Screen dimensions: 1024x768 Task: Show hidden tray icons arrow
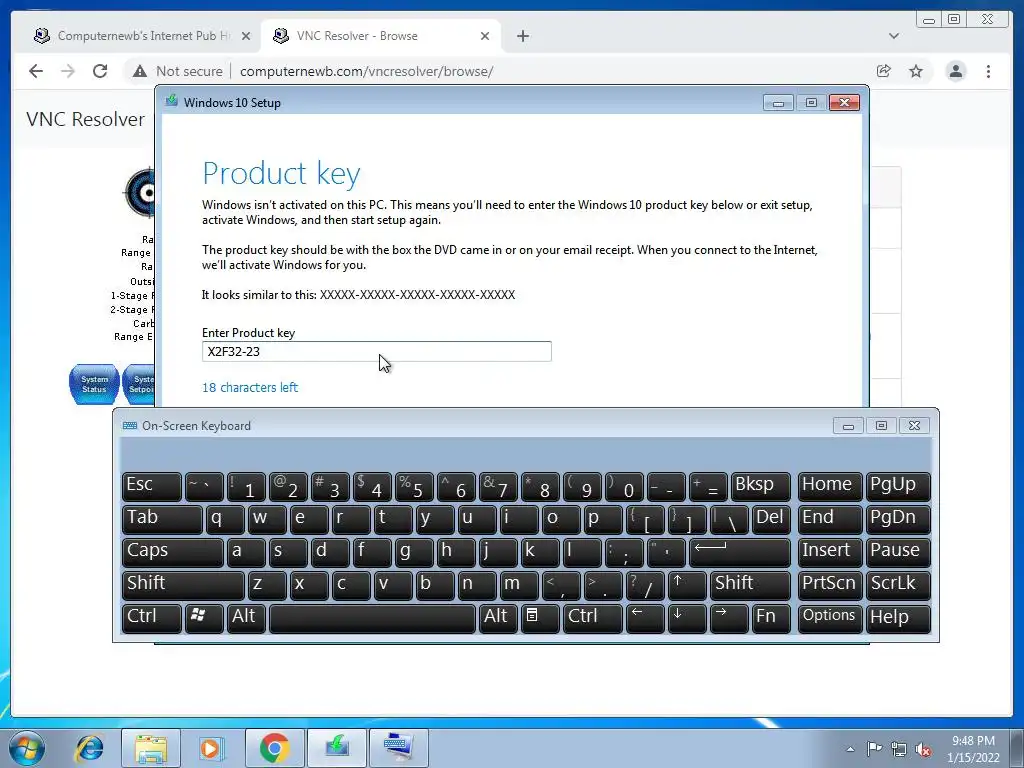click(x=850, y=749)
